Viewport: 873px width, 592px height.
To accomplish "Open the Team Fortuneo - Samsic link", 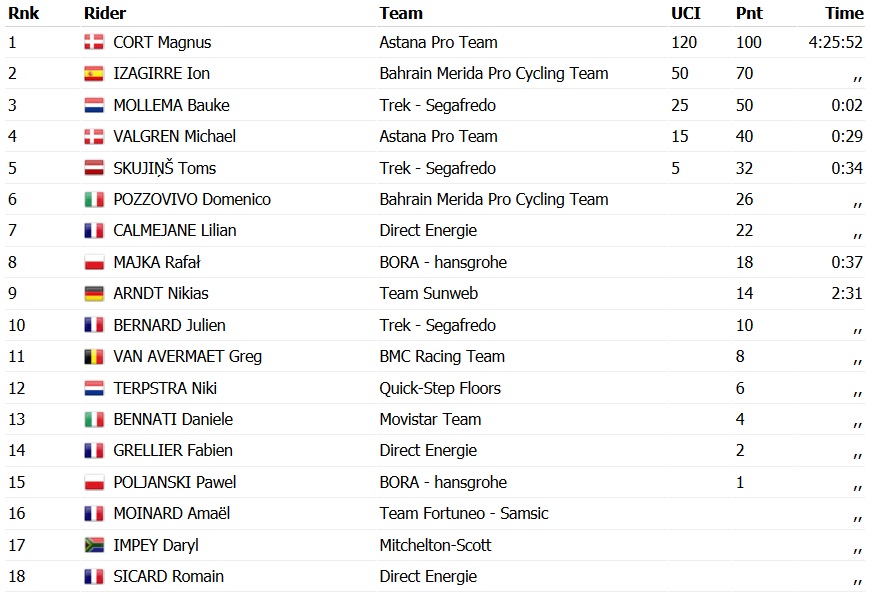I will tap(464, 514).
